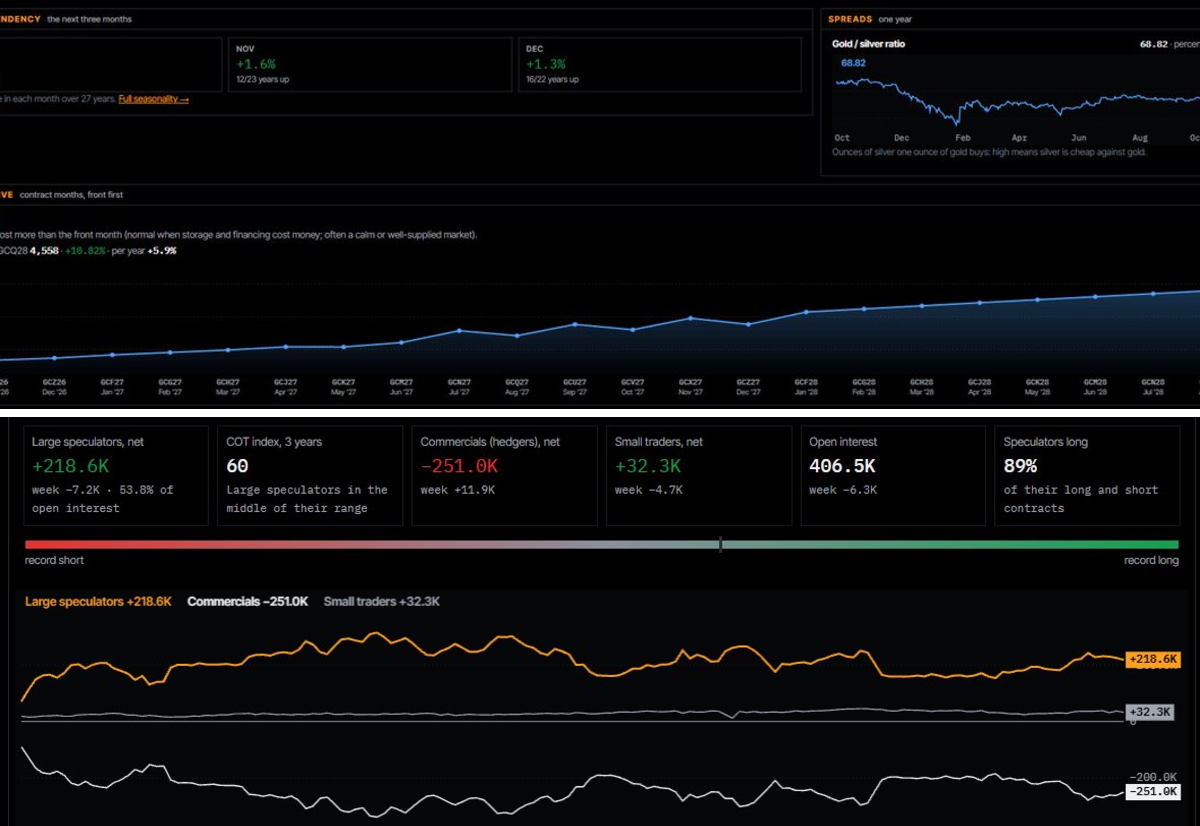Click the Feb label on gold/silver chart axis
1200x826 pixels.
point(963,138)
